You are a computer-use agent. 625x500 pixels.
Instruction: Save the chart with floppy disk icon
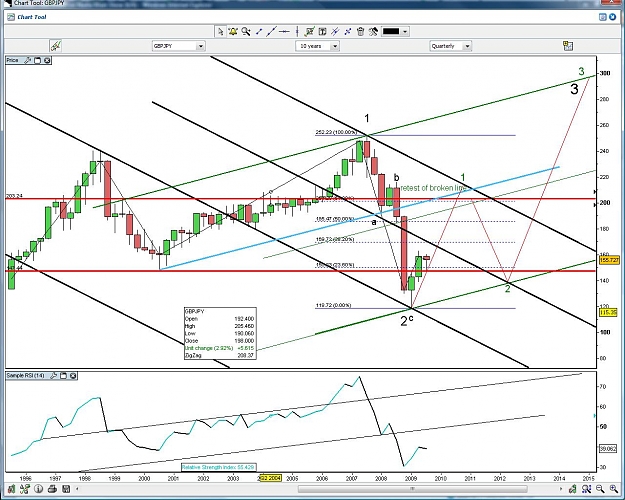point(66,488)
